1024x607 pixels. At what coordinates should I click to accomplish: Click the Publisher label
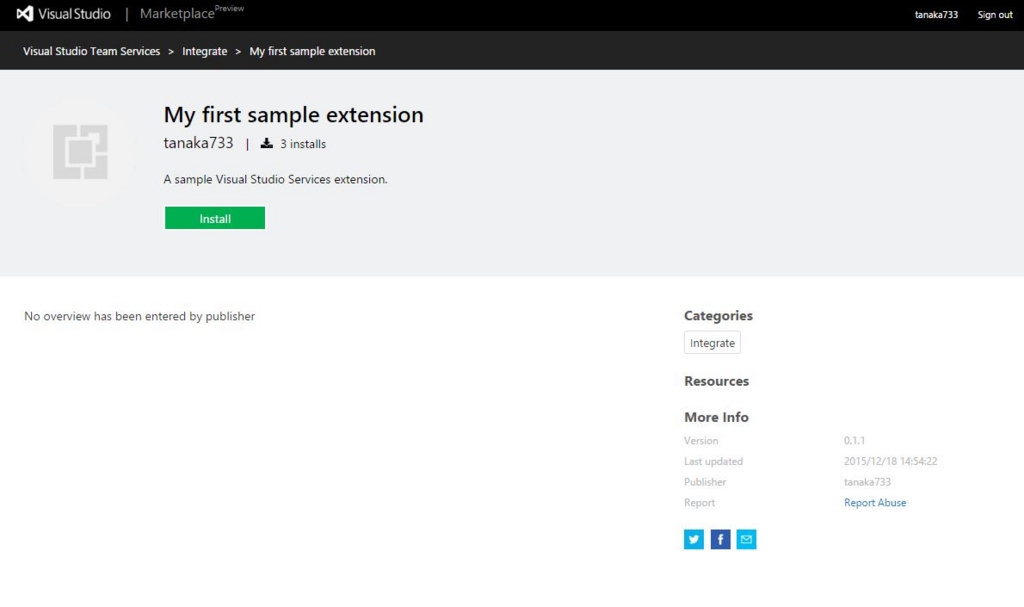tap(705, 482)
